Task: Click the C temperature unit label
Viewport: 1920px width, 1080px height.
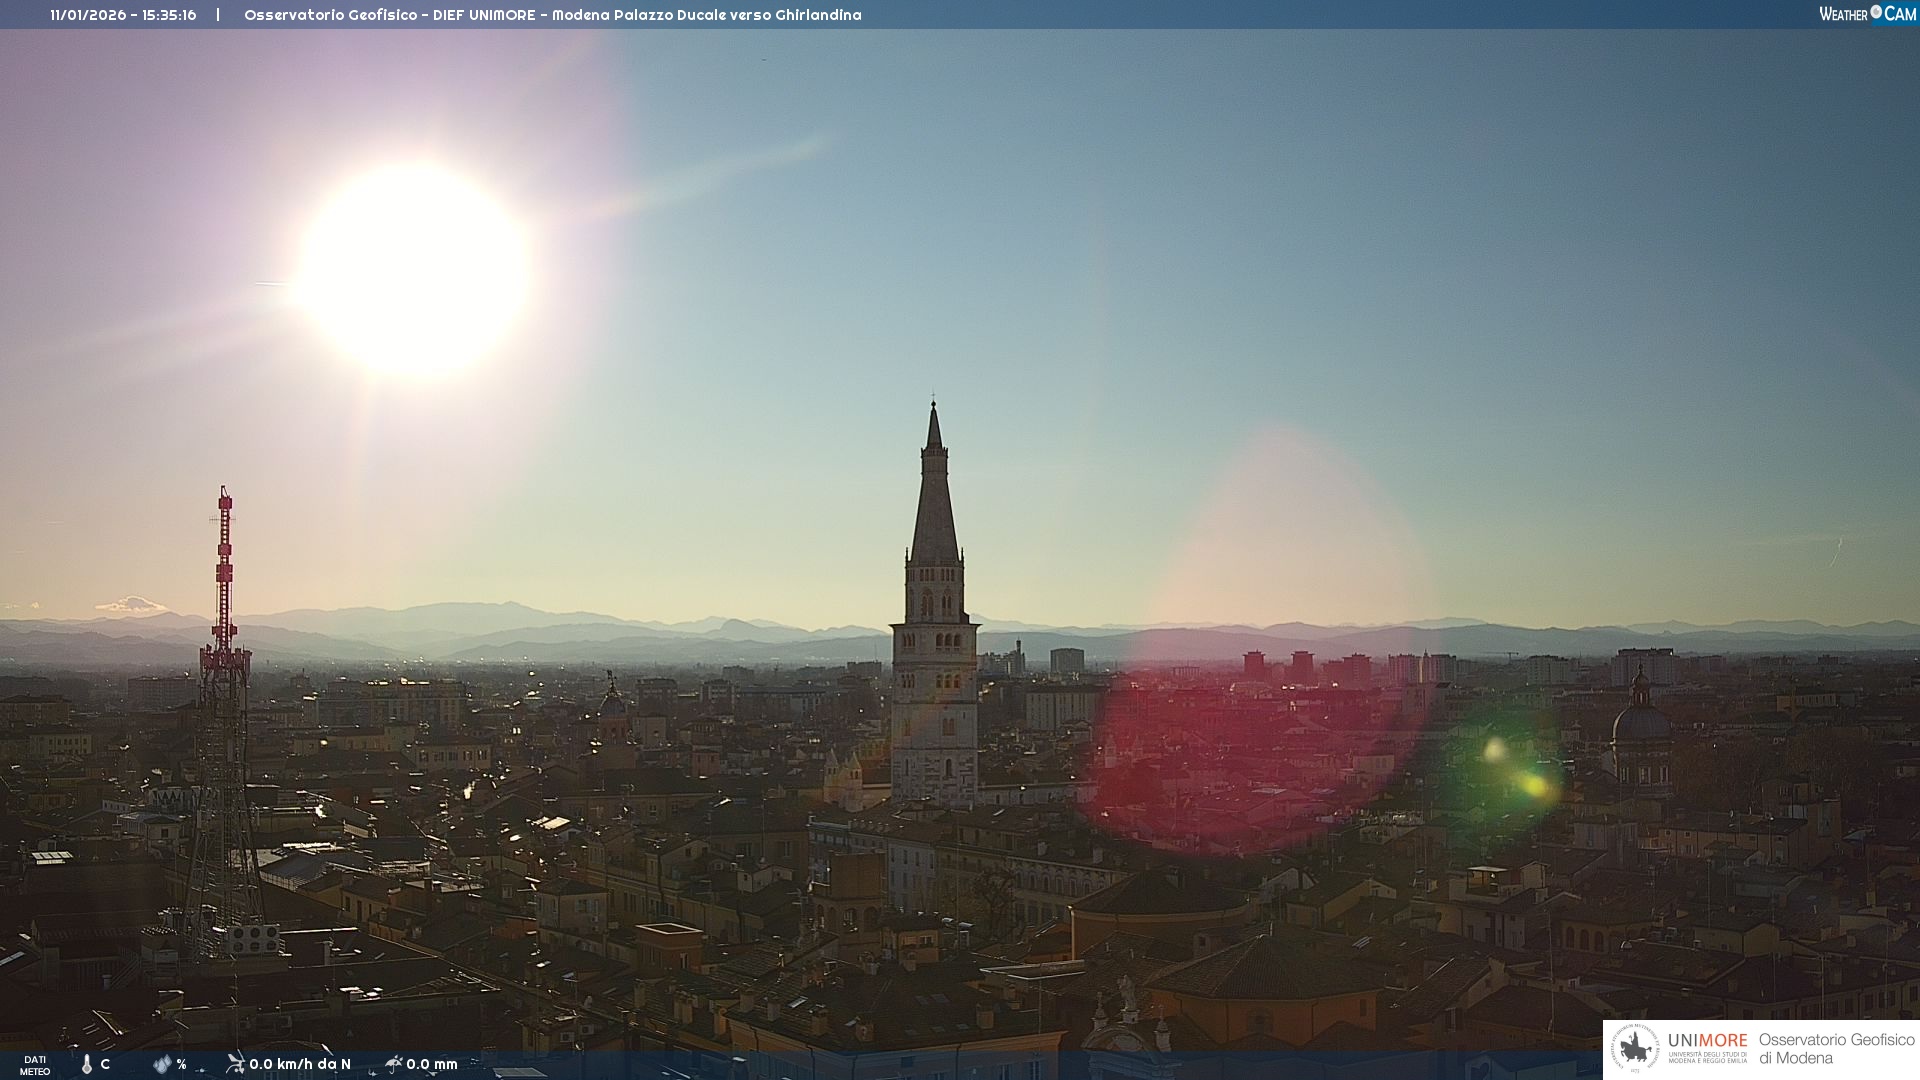Action: pyautogui.click(x=105, y=1064)
